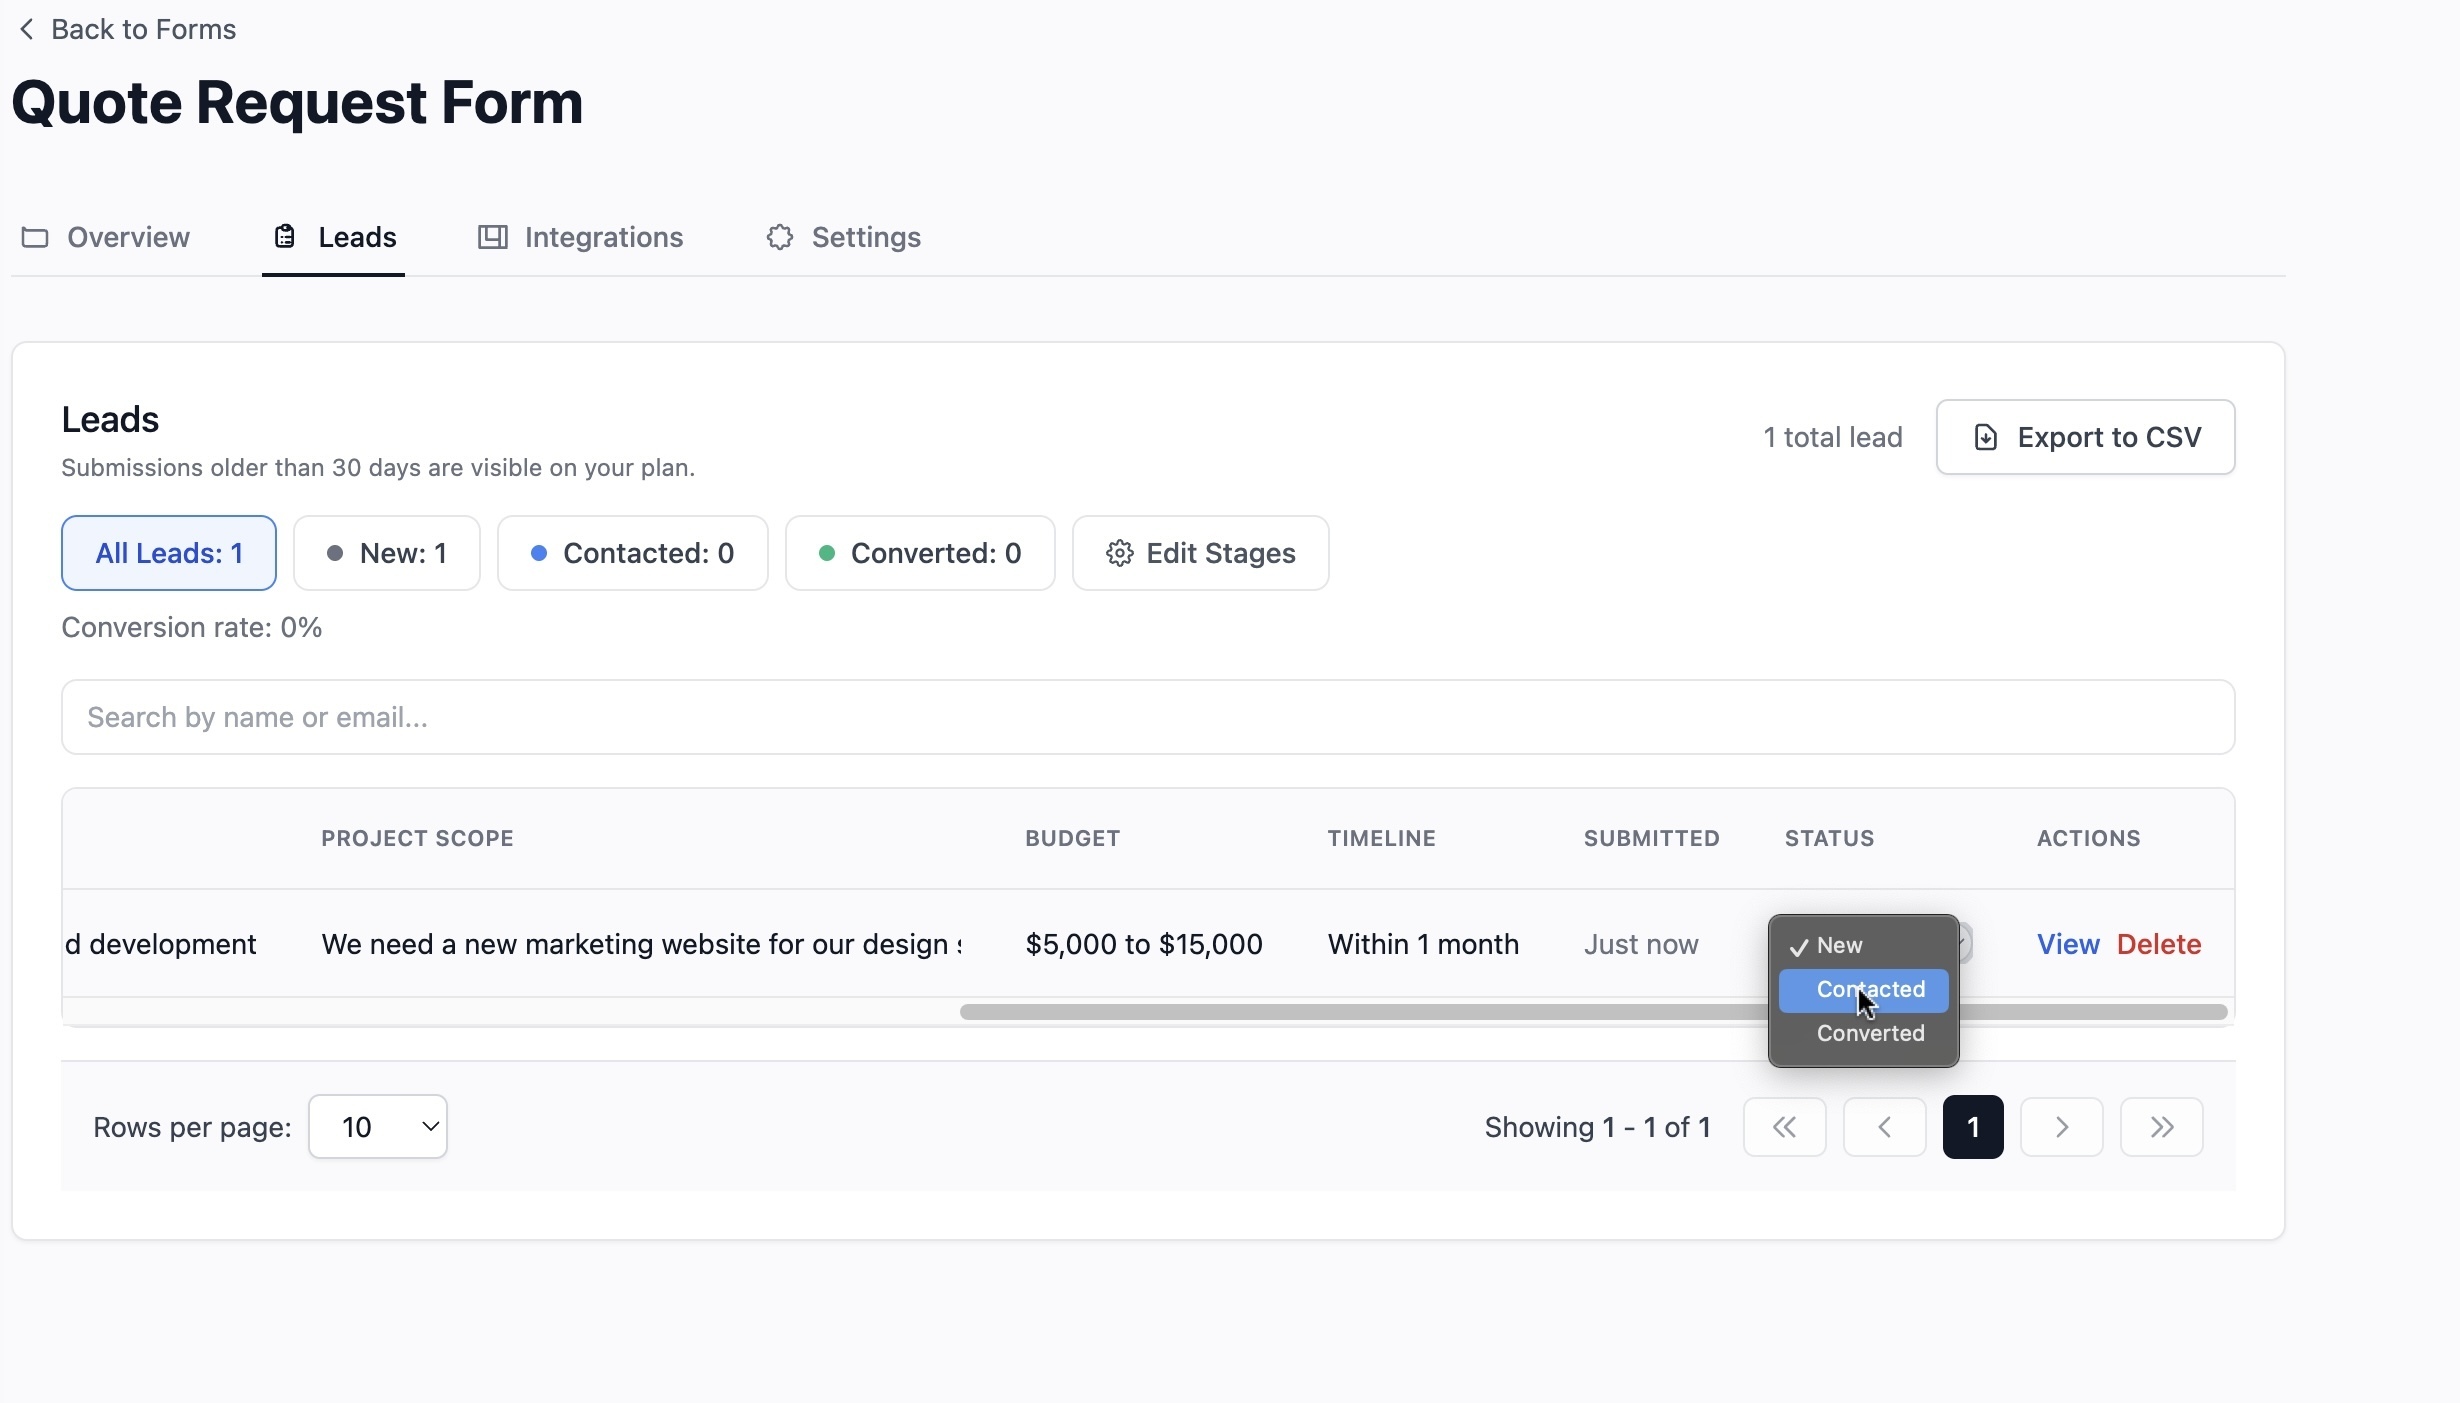Click the 'Within 1 month' timeline cell

click(x=1423, y=944)
